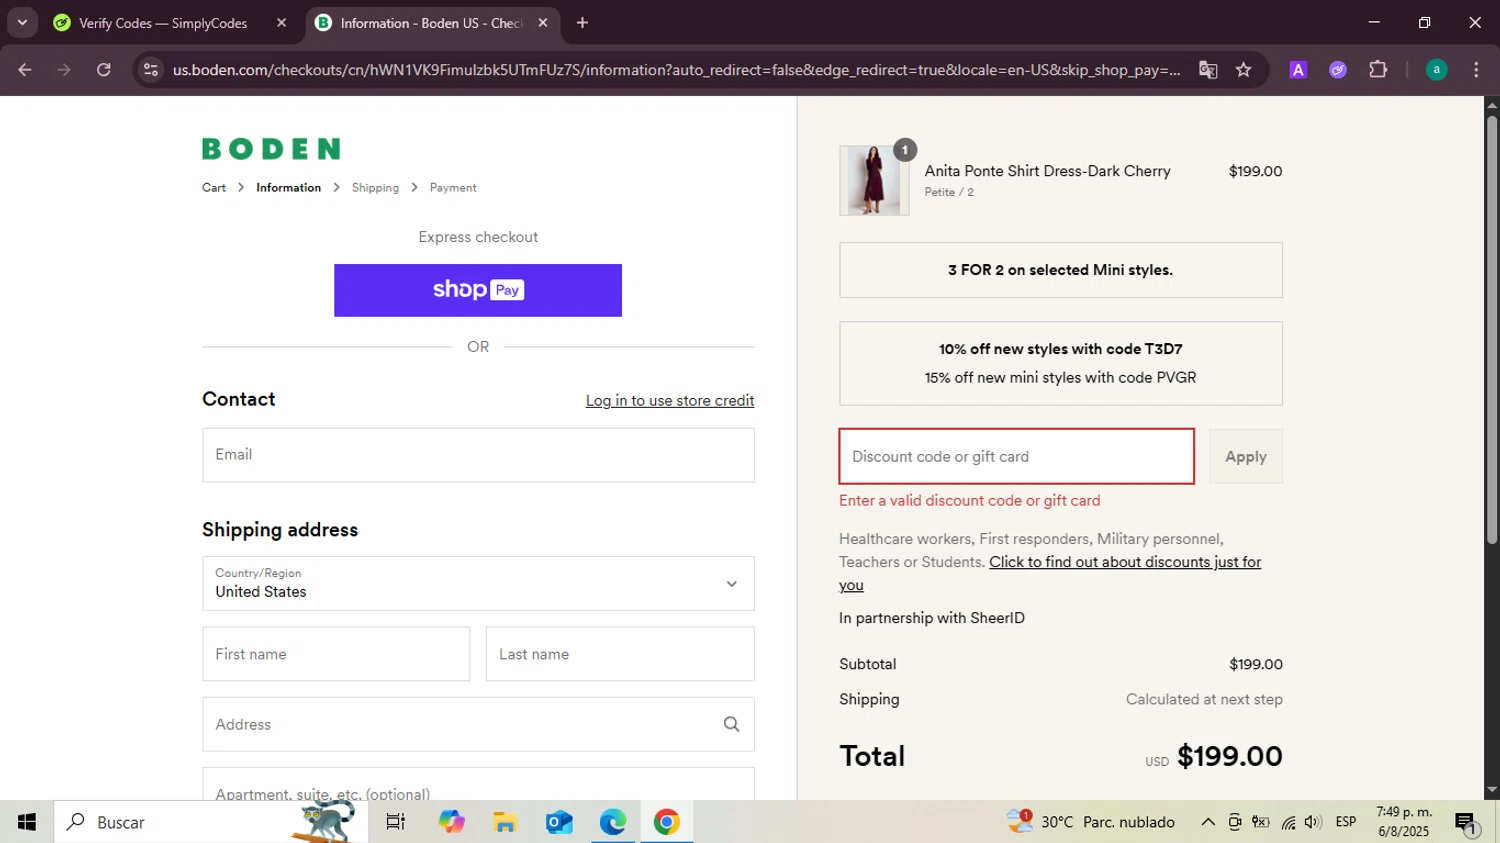Click the Anita Ponte Shirt Dress thumbnail

click(x=874, y=181)
